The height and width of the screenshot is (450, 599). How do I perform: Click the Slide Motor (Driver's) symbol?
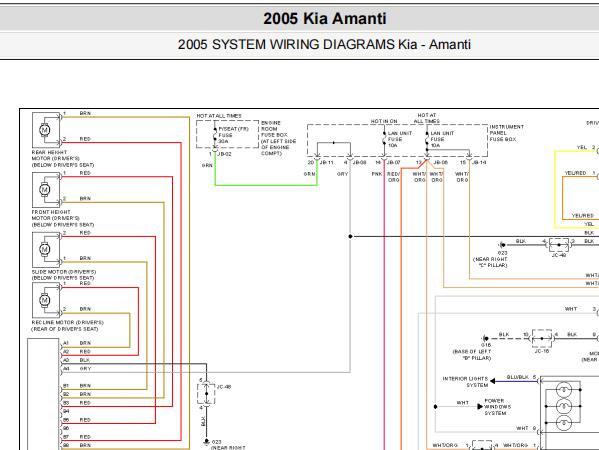pos(46,249)
